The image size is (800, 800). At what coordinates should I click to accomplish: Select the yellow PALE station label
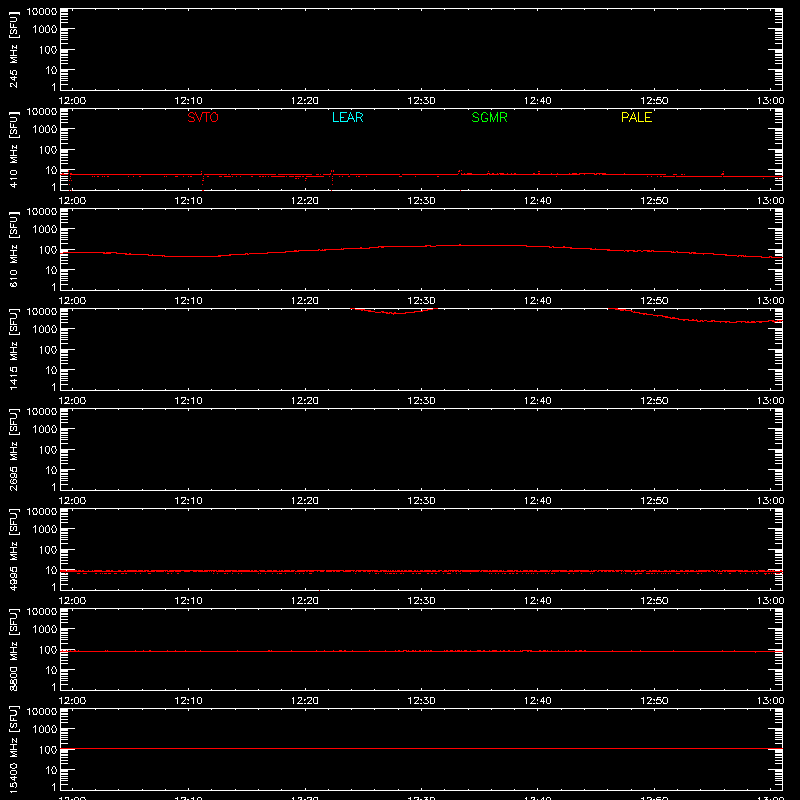(636, 117)
